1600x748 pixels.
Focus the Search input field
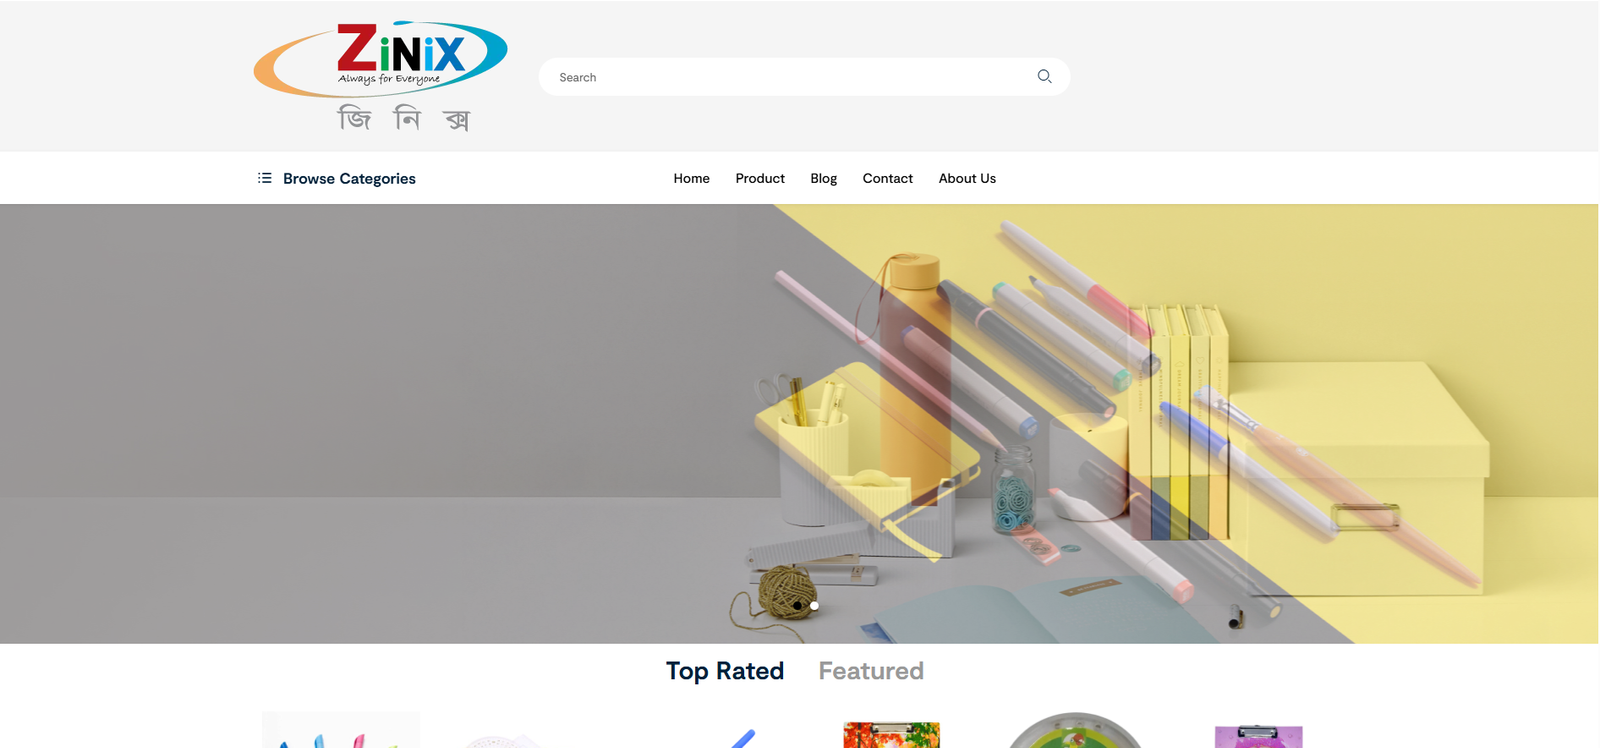coord(790,77)
